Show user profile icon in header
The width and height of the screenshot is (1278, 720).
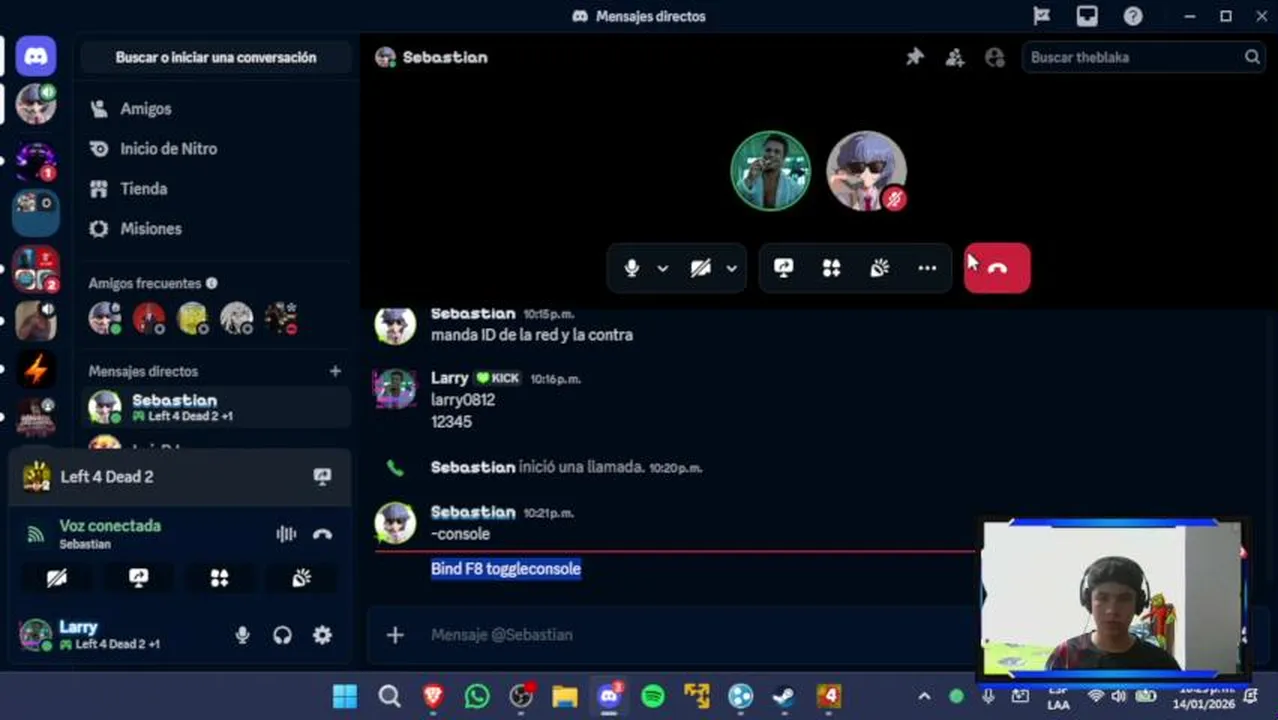(x=995, y=57)
